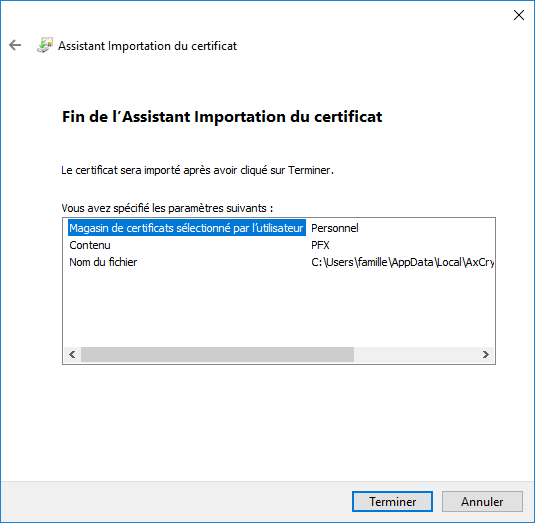
Task: Click the 'PFX' value
Action: (x=320, y=245)
